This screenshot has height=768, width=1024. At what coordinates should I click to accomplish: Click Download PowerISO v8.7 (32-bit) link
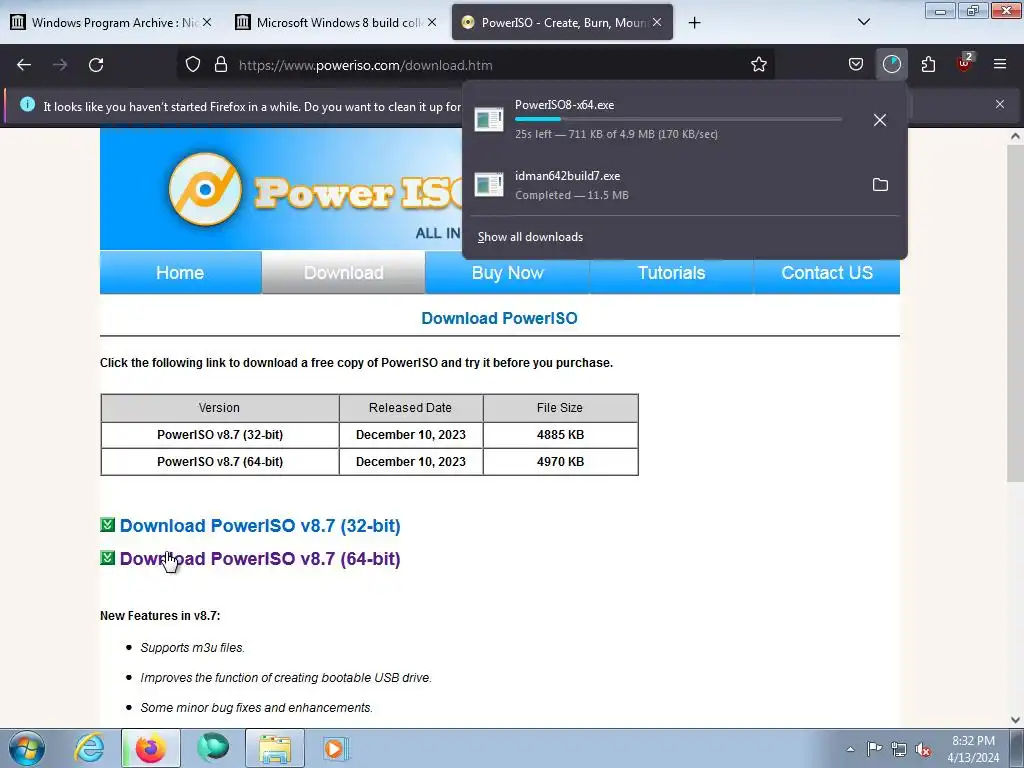(260, 526)
